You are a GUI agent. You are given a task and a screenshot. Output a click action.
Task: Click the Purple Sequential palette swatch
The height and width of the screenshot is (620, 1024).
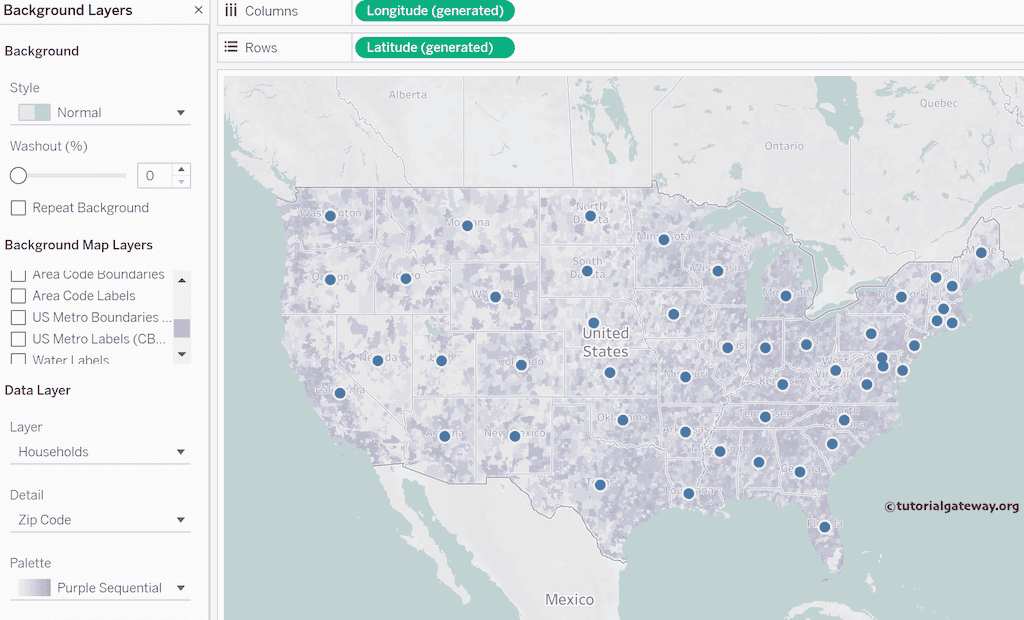(x=34, y=587)
